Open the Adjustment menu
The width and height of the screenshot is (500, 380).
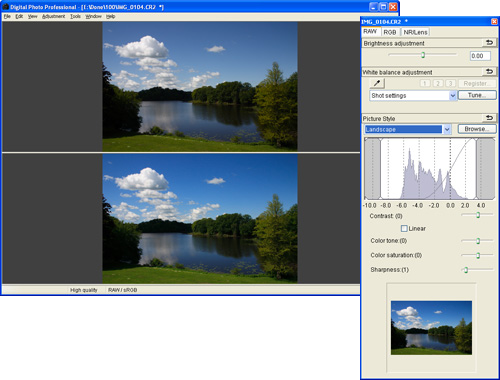point(53,16)
